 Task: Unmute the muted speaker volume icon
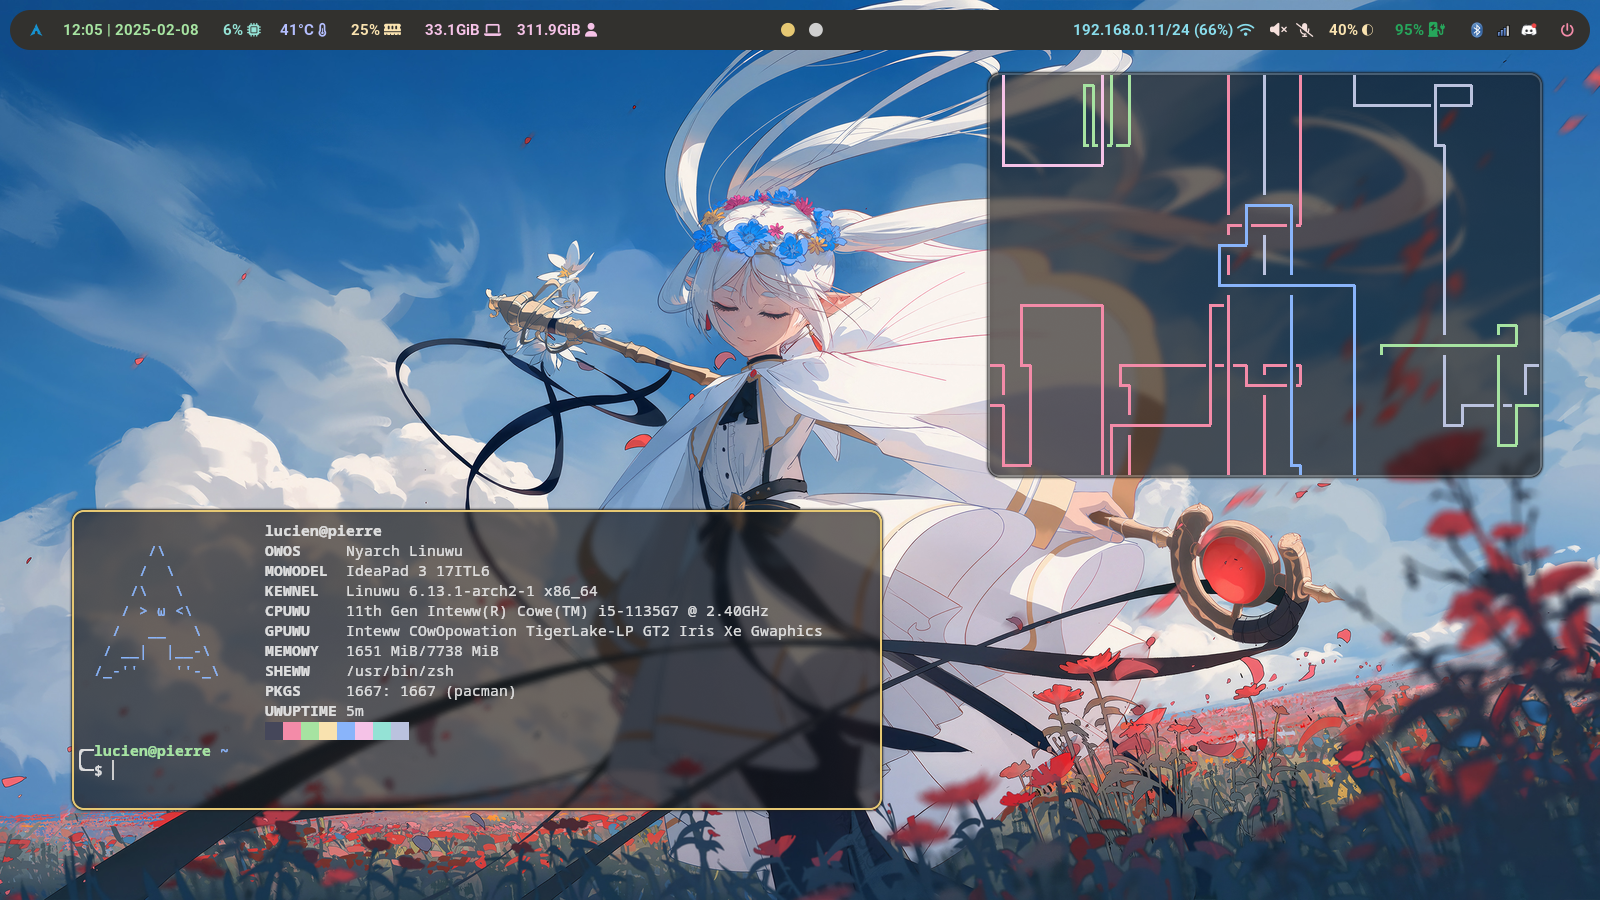click(x=1278, y=30)
